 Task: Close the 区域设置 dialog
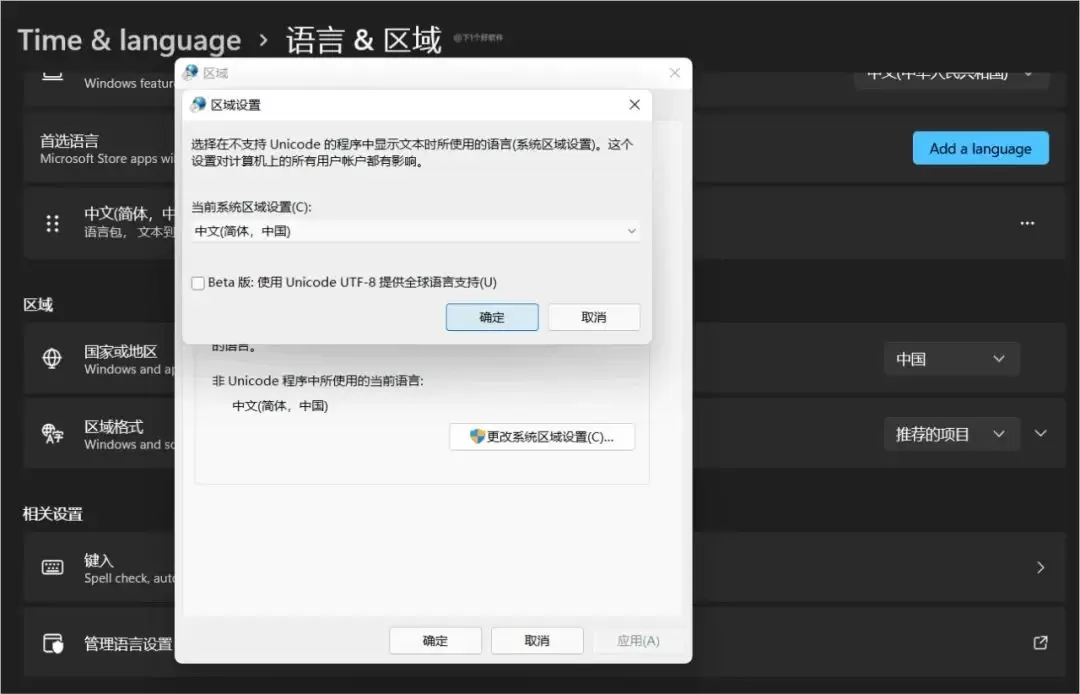click(634, 105)
